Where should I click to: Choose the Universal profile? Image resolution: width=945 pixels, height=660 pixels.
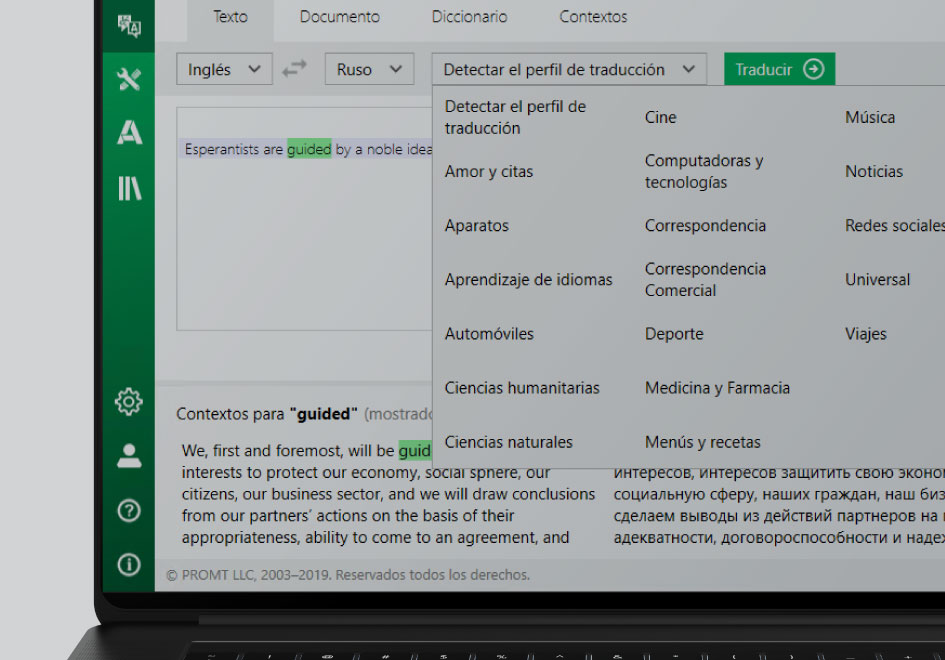click(878, 280)
